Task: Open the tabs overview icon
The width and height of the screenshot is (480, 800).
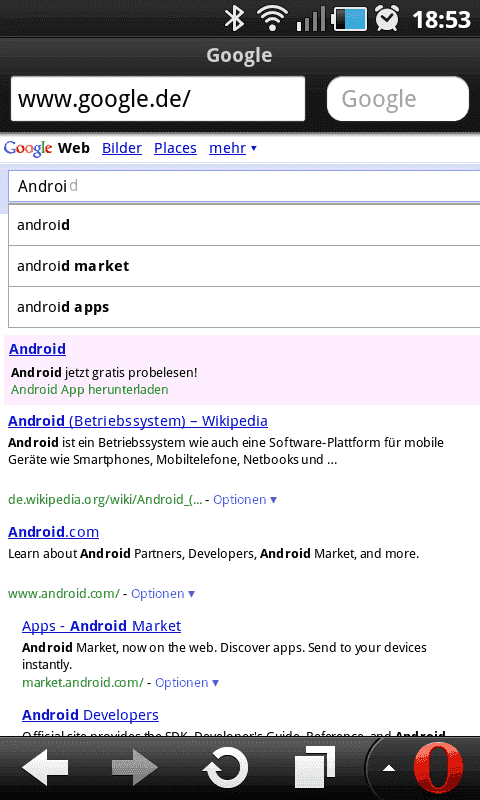Action: (x=315, y=766)
